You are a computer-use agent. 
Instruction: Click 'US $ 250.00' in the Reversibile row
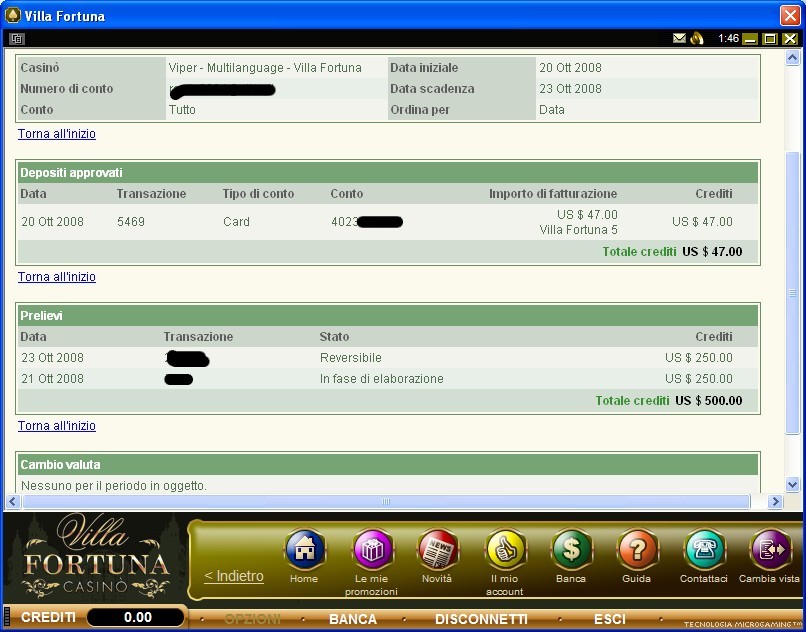point(699,358)
